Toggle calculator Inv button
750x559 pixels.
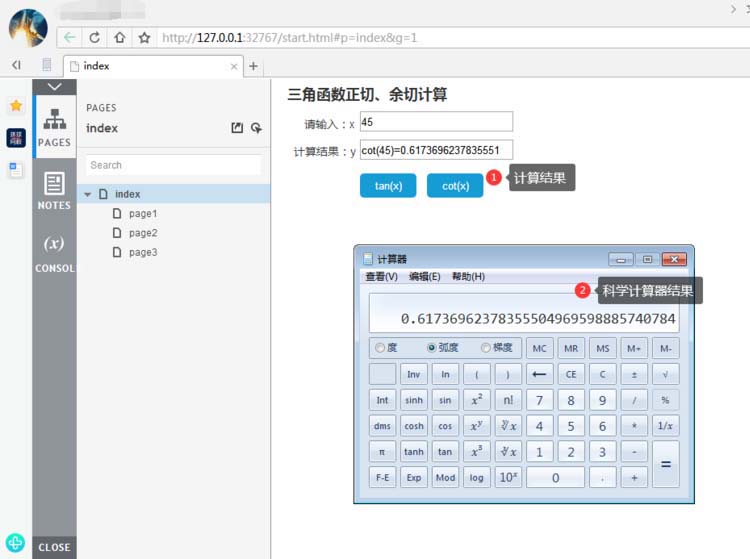coord(414,374)
